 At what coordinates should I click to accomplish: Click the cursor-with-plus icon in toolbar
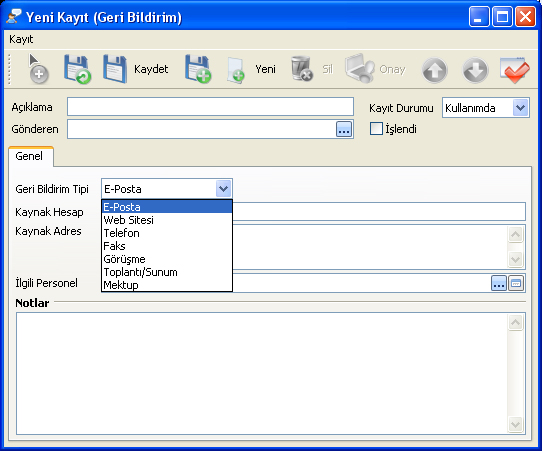click(38, 69)
